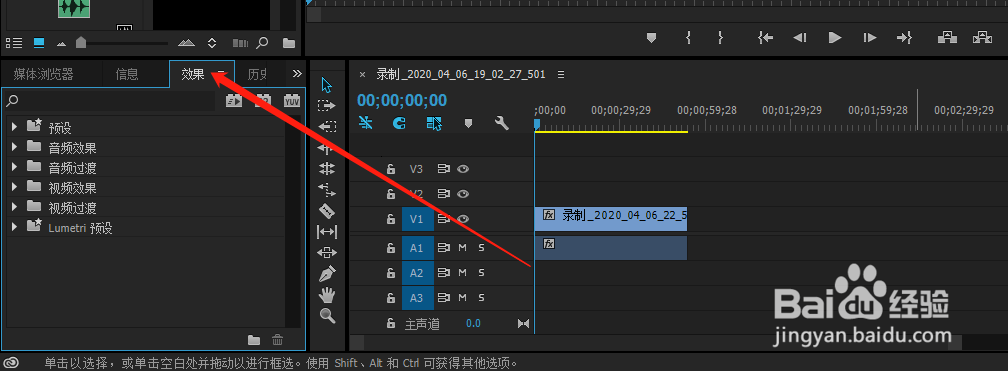
Task: Toggle sync lock on V3
Action: click(x=444, y=169)
